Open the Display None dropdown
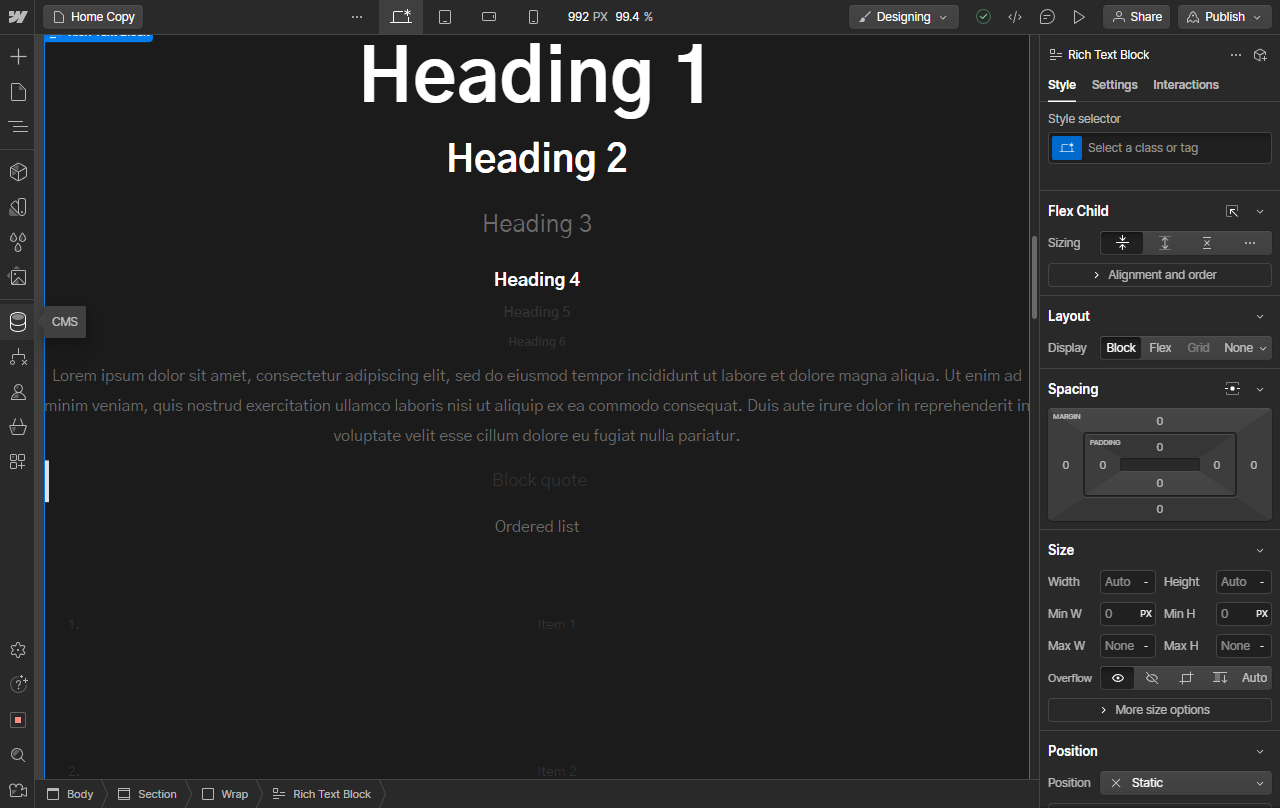This screenshot has height=808, width=1280. [x=1245, y=348]
